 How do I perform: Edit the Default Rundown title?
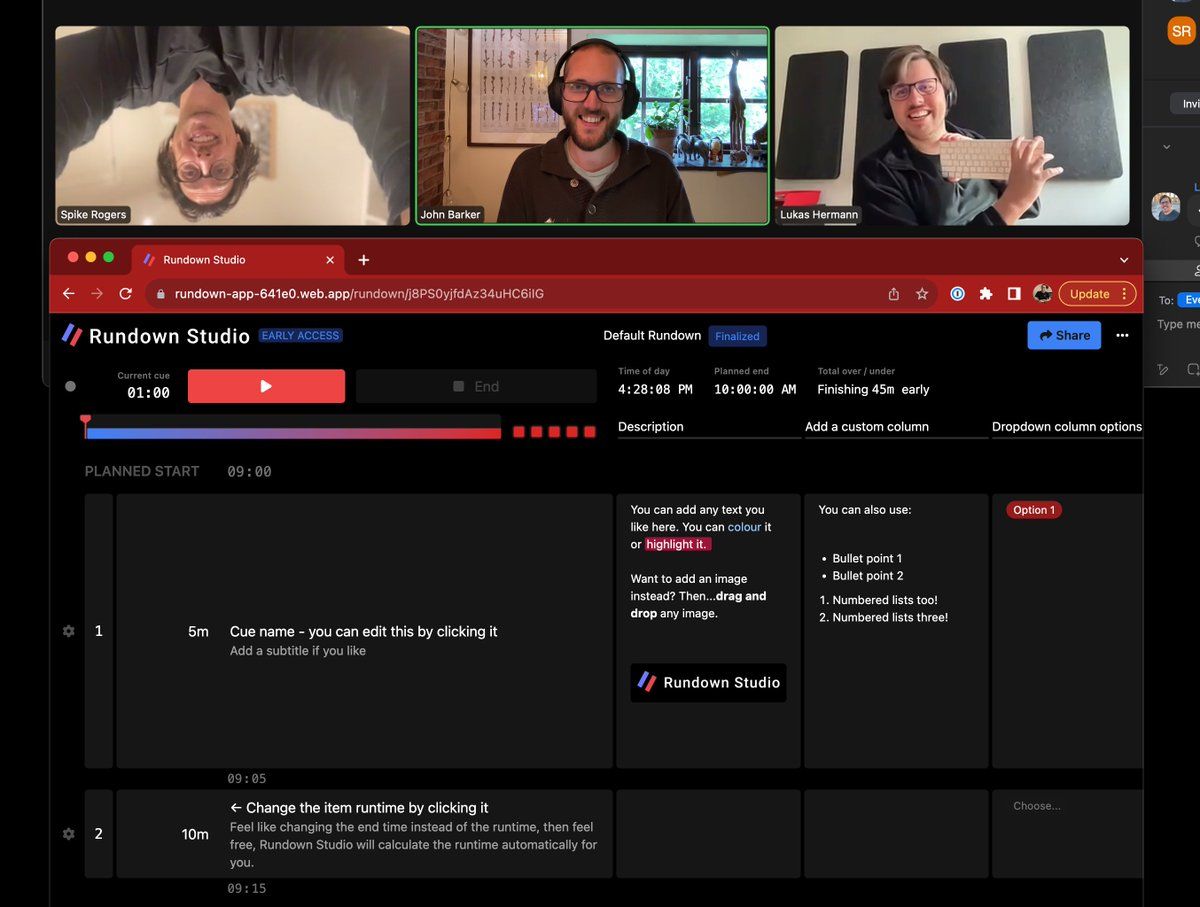pyautogui.click(x=652, y=336)
